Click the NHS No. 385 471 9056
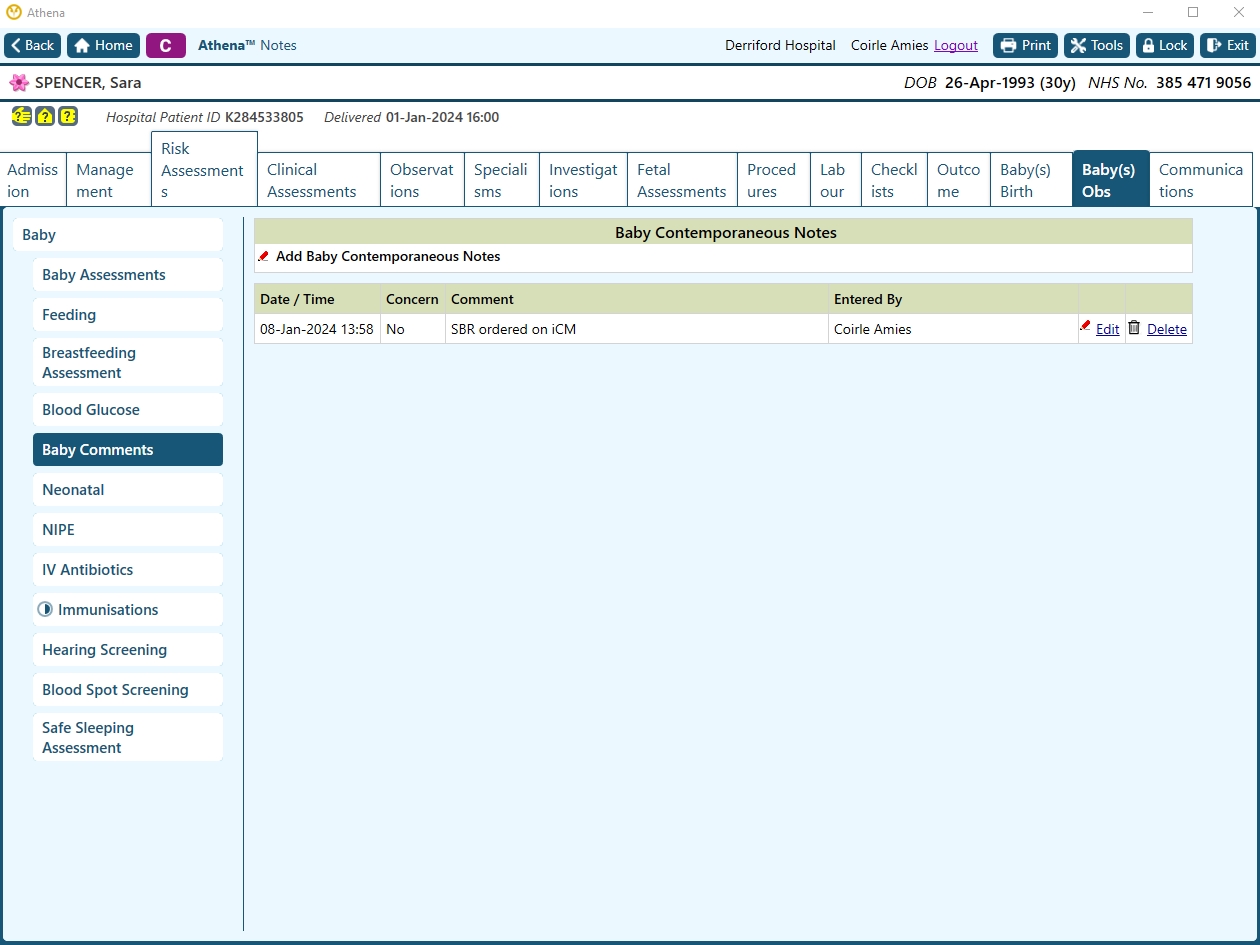This screenshot has width=1260, height=945. click(1169, 83)
